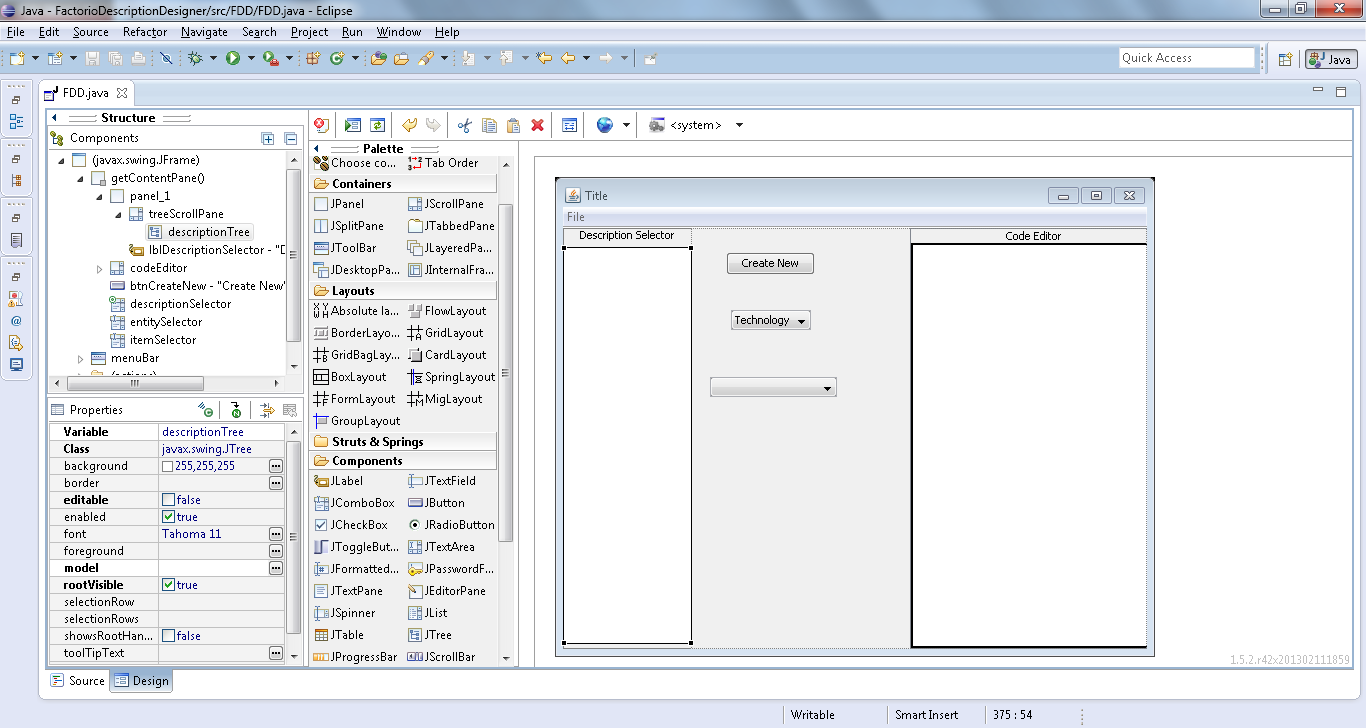1366x728 pixels.
Task: Open the background property editor ellipsis
Action: click(276, 466)
